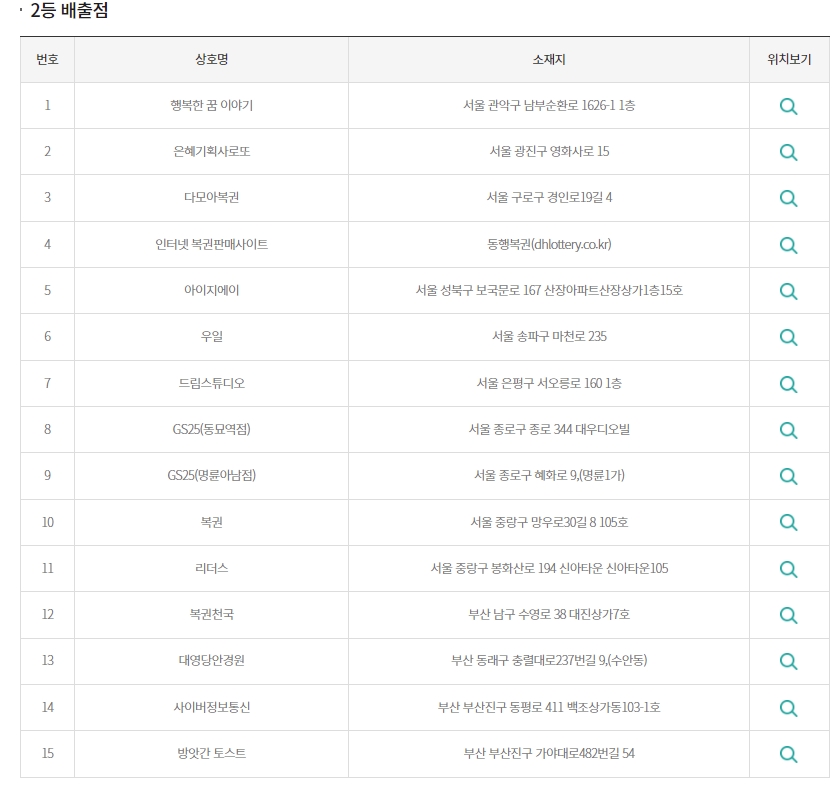Image resolution: width=838 pixels, height=787 pixels.
Task: Click address 서울 종로구 종로 344 대우디오빌
Action: [549, 429]
